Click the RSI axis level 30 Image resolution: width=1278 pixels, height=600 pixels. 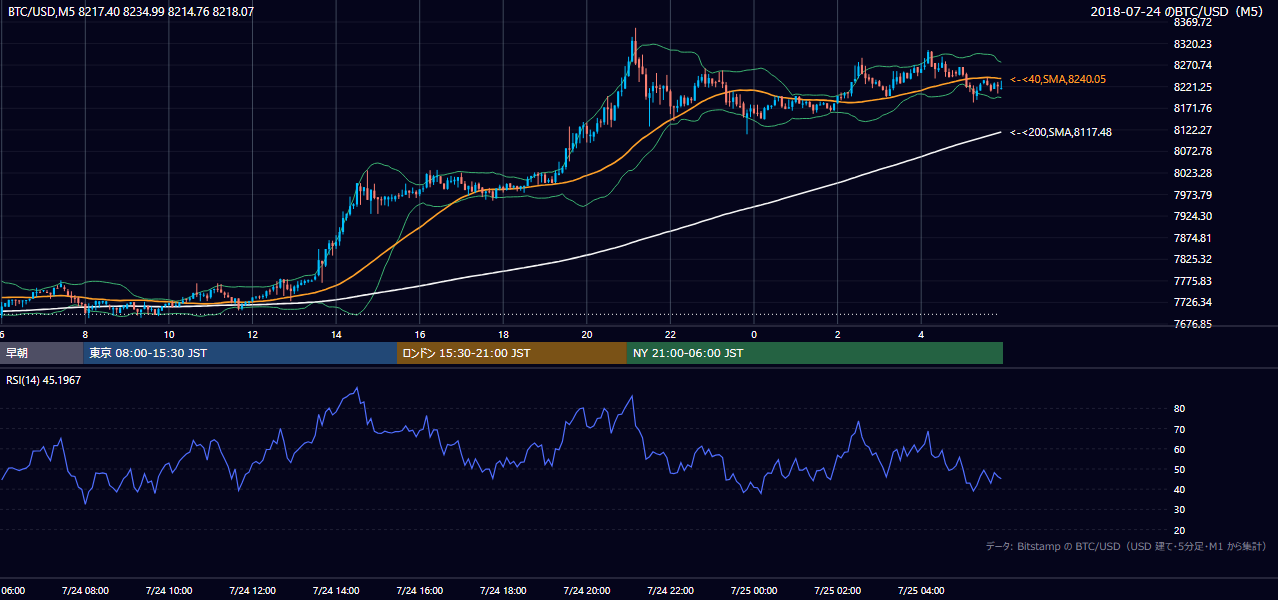tap(1179, 510)
